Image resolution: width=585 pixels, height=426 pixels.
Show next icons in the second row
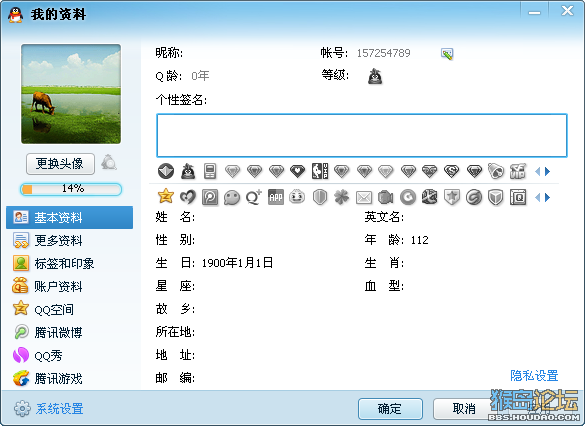[x=547, y=197]
